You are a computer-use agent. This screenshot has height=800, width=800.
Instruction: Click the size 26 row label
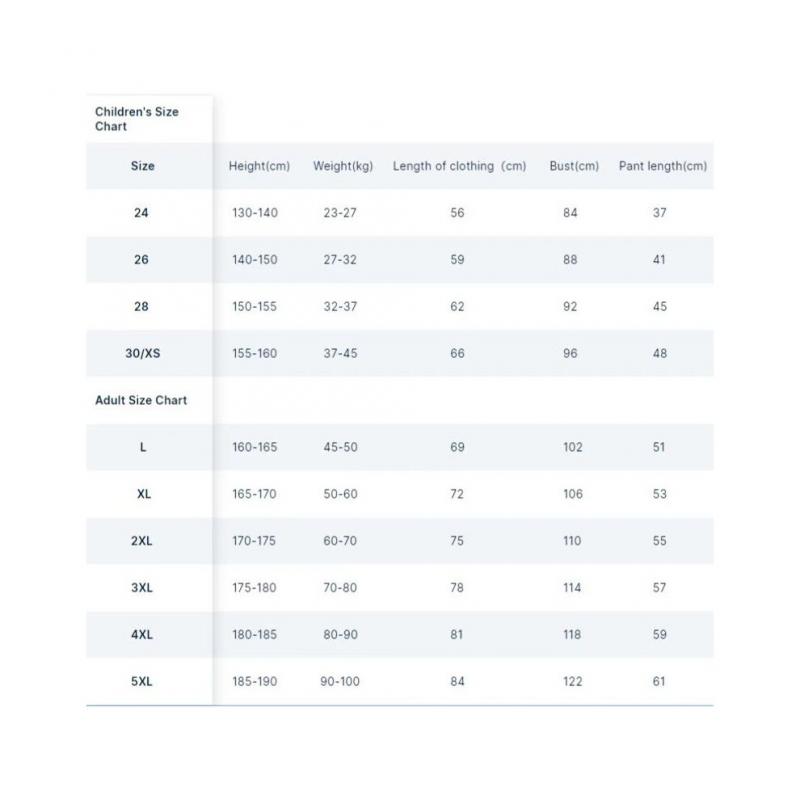(141, 260)
